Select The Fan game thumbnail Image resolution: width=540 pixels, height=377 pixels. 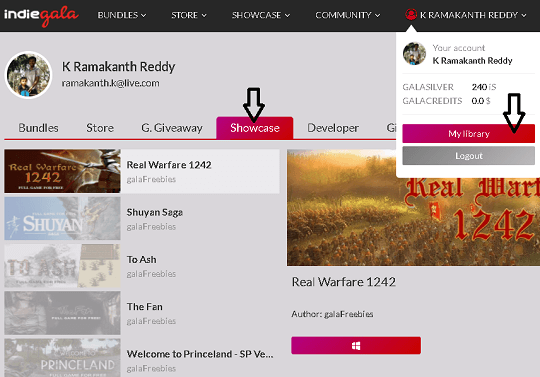click(62, 313)
